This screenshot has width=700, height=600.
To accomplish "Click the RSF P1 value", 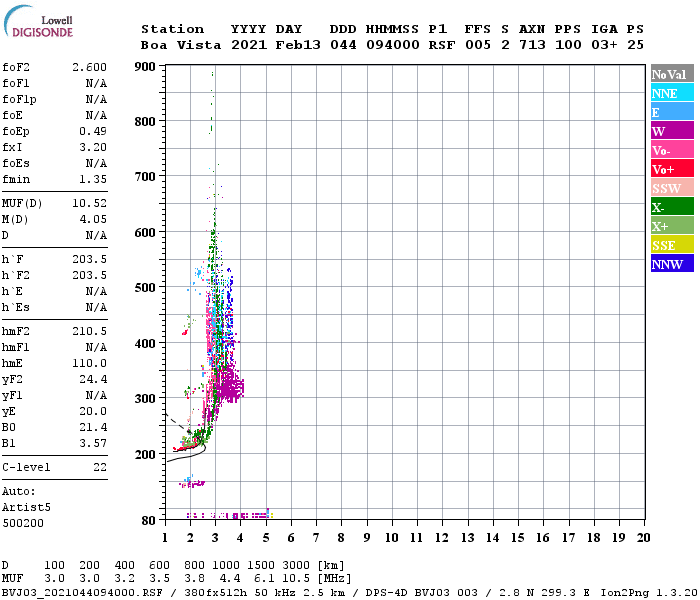I will (x=442, y=45).
